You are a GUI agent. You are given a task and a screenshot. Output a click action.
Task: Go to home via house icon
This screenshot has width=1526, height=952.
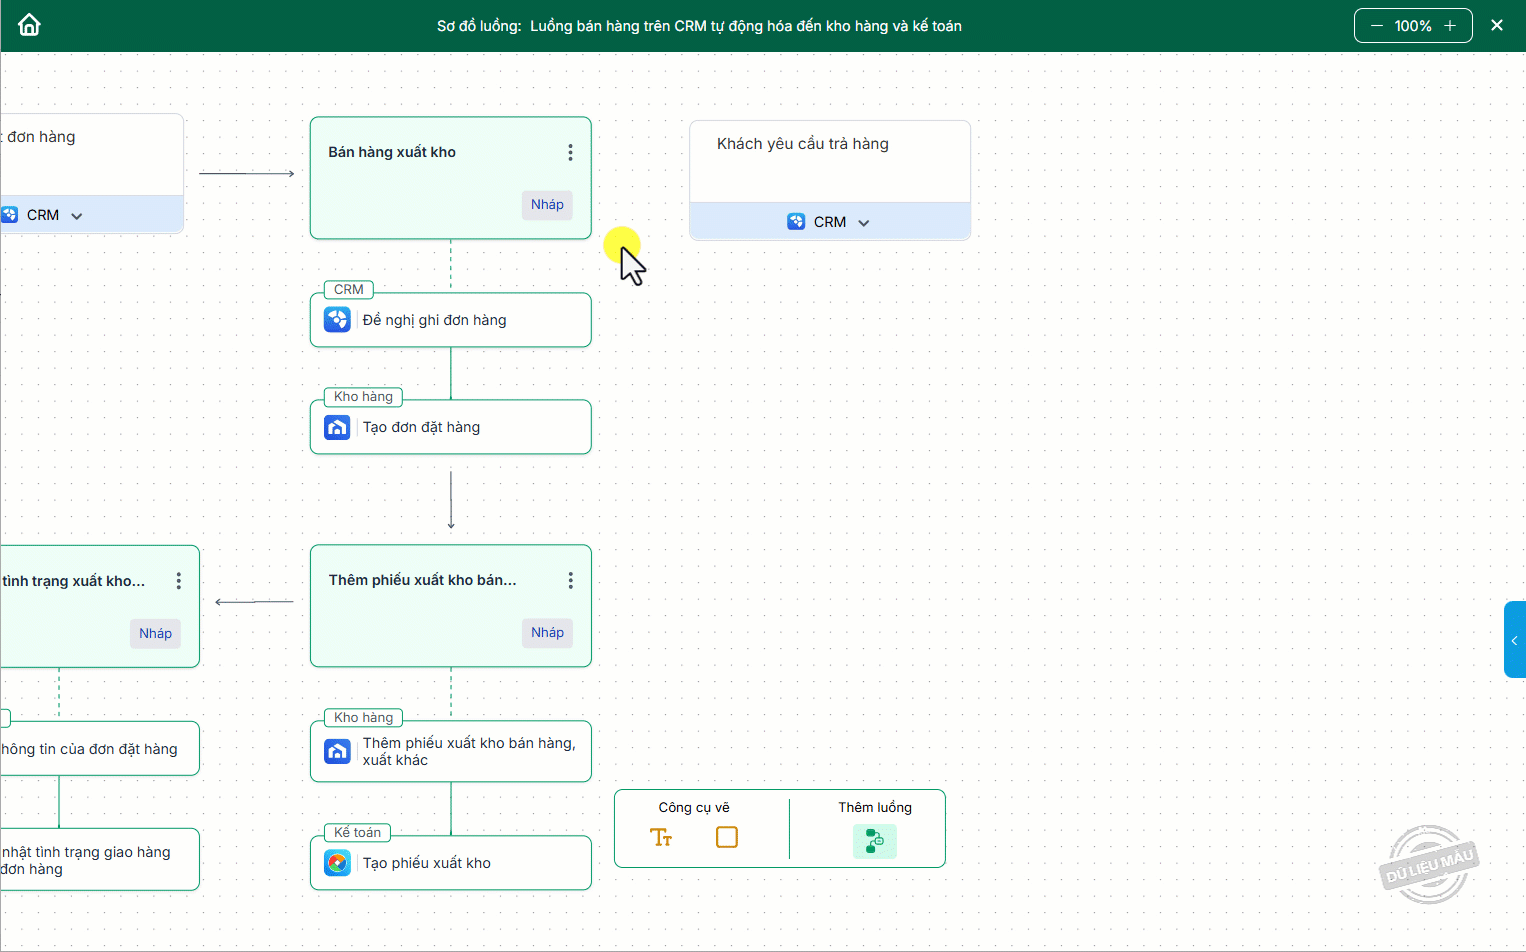pos(29,25)
